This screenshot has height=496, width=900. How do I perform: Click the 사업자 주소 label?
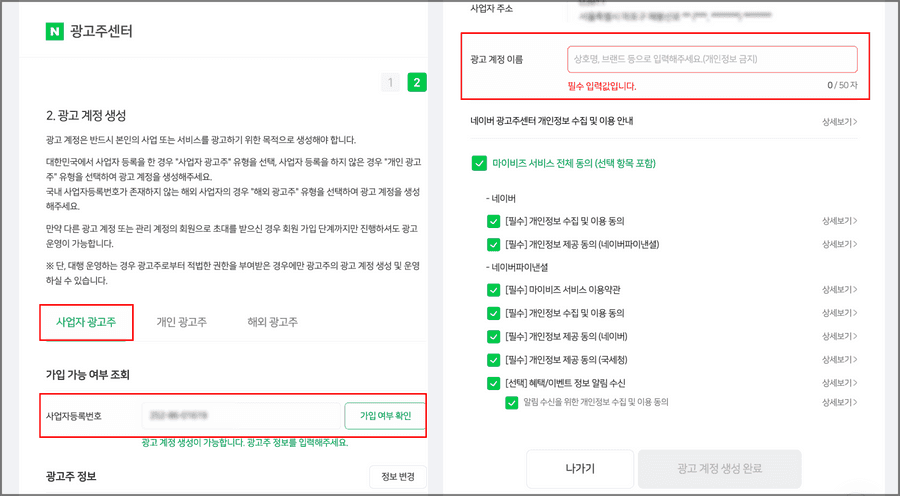tap(492, 9)
